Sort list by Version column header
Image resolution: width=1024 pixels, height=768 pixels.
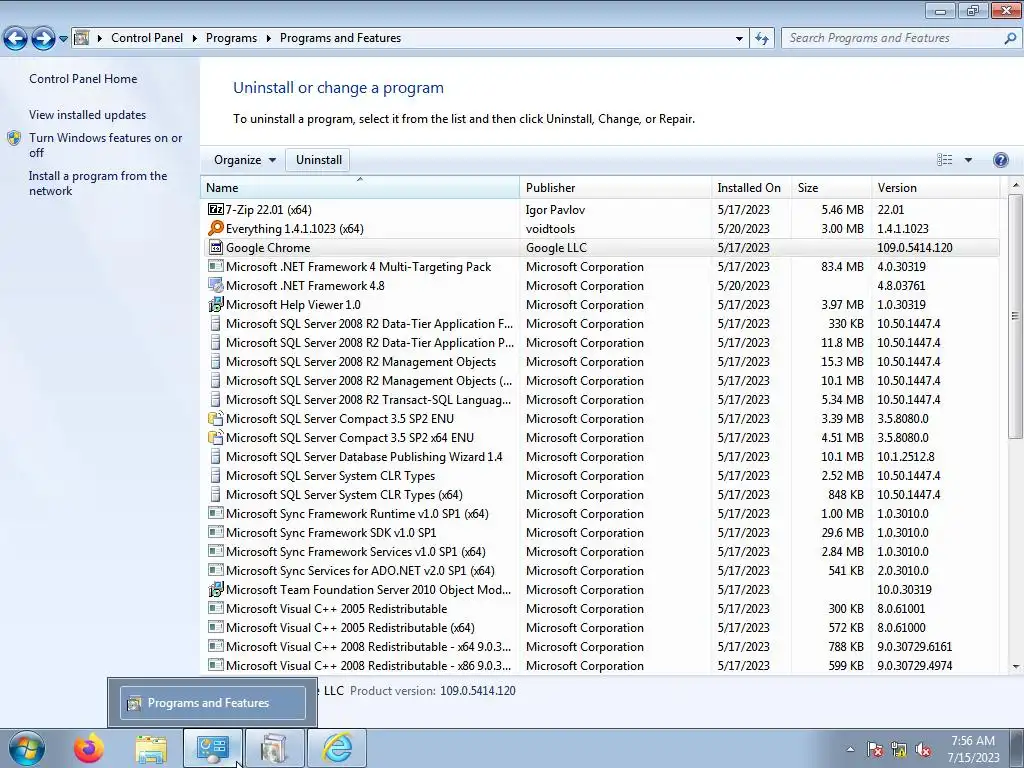point(936,187)
